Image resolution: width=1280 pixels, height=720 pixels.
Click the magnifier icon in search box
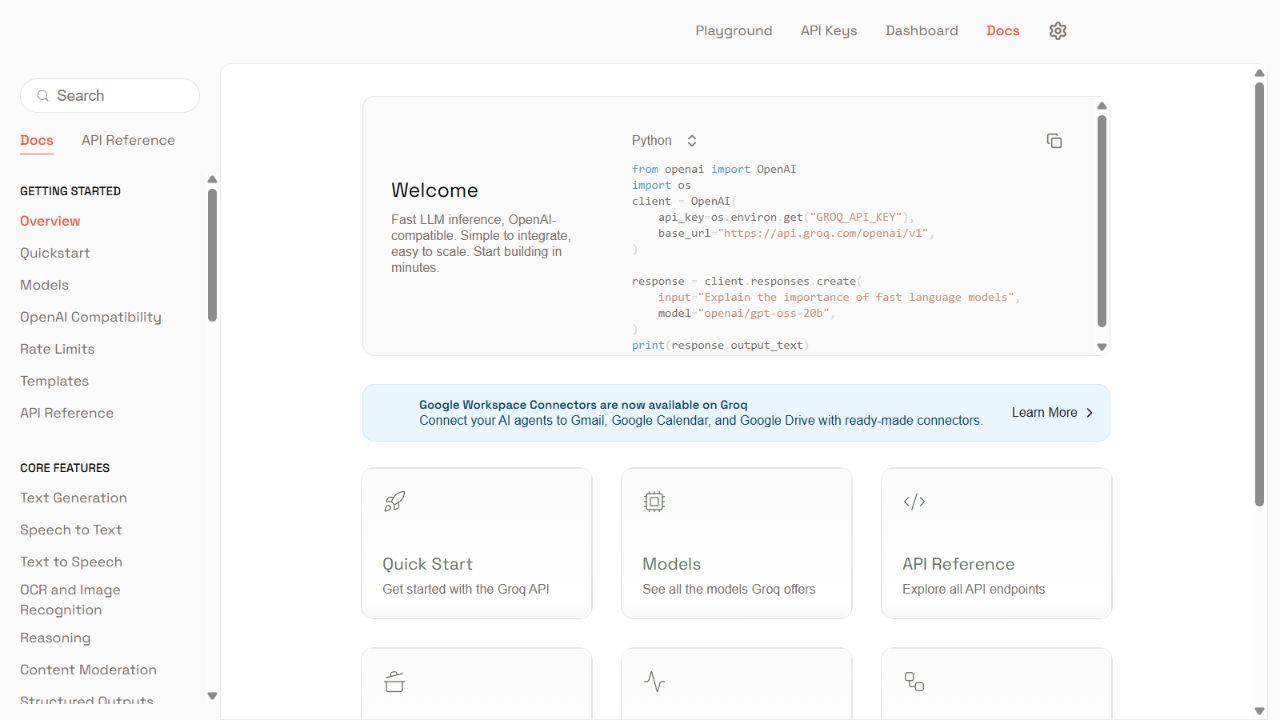point(43,96)
